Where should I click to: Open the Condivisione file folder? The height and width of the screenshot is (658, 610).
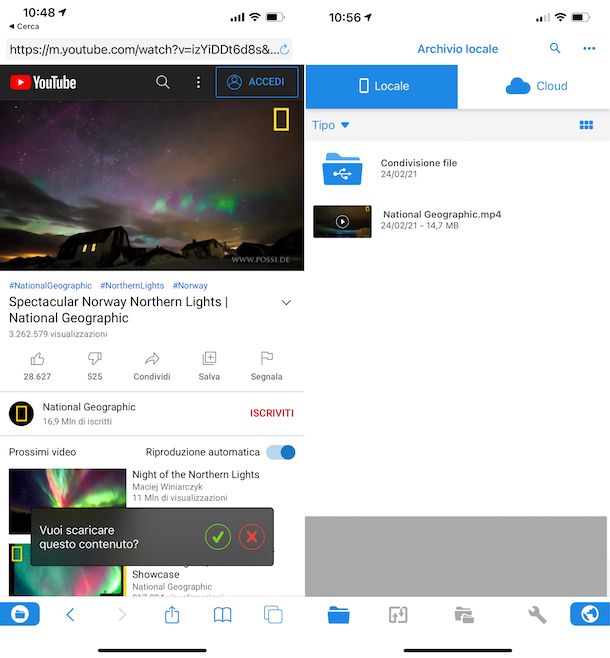[x=342, y=169]
